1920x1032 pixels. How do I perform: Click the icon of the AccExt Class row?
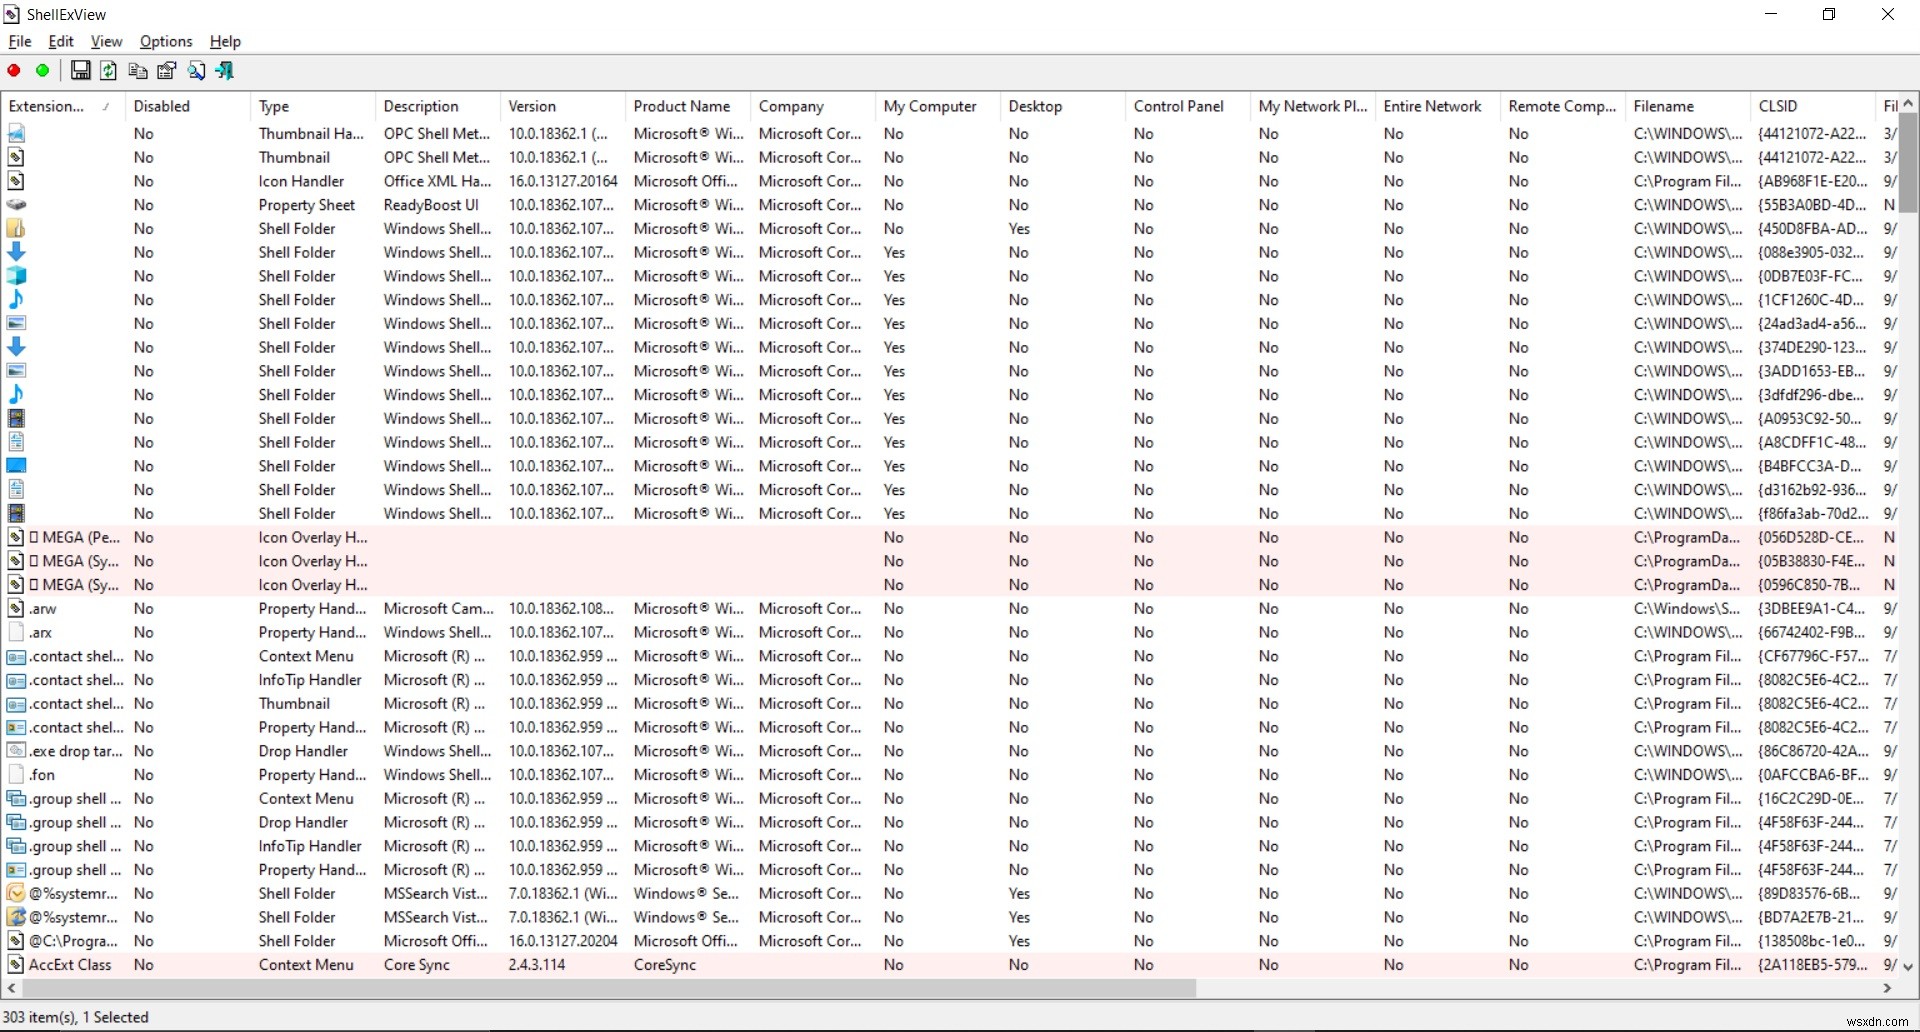[16, 965]
